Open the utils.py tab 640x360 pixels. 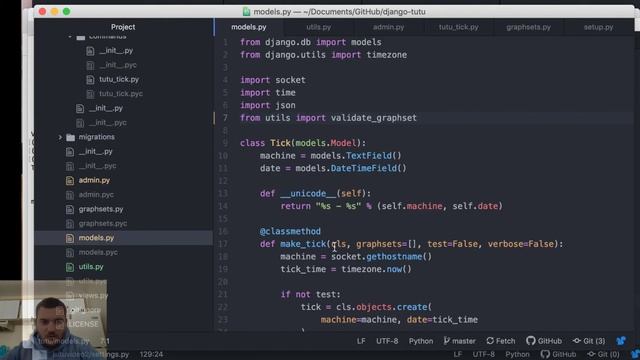pos(319,27)
